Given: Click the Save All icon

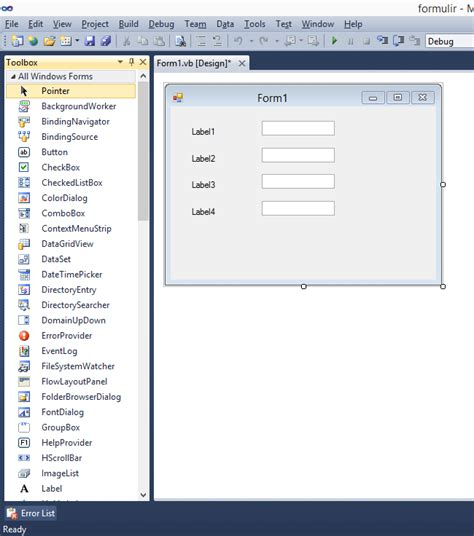Looking at the screenshot, I should click(x=106, y=41).
